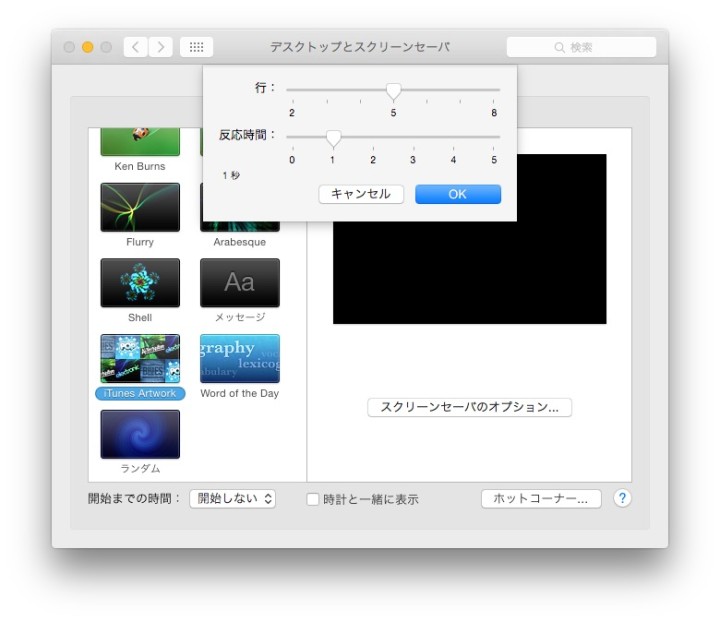
Task: Select the Shell screen saver
Action: (x=140, y=283)
